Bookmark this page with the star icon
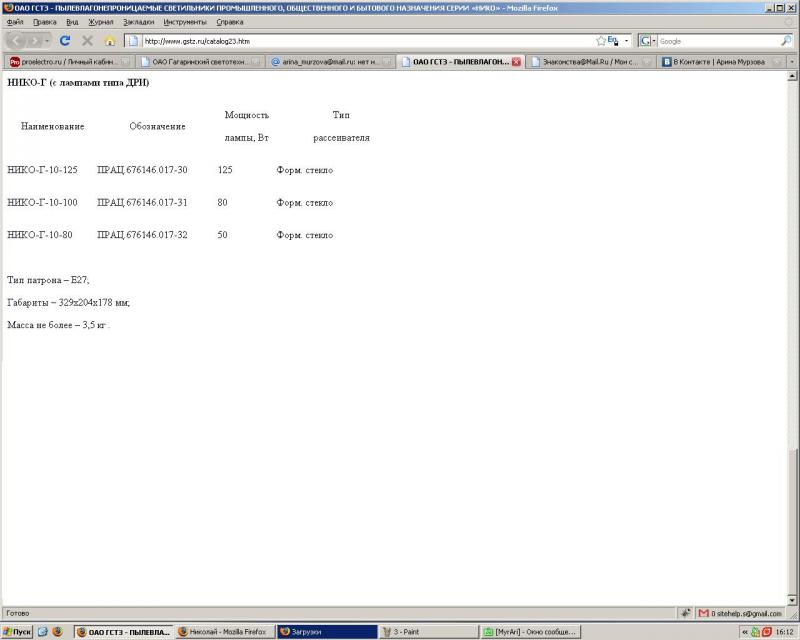Screen dimensions: 800x640 pyautogui.click(x=601, y=41)
